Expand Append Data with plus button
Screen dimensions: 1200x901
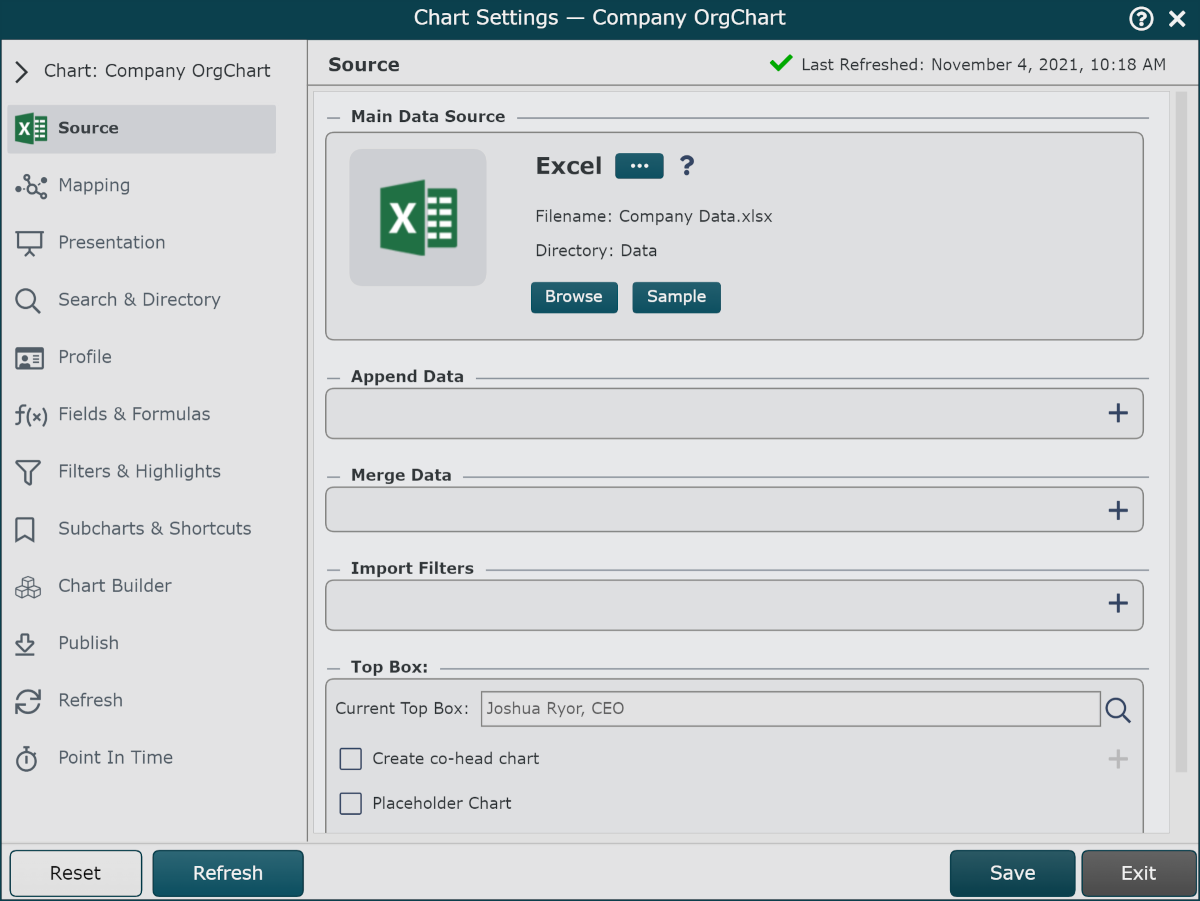tap(1118, 413)
